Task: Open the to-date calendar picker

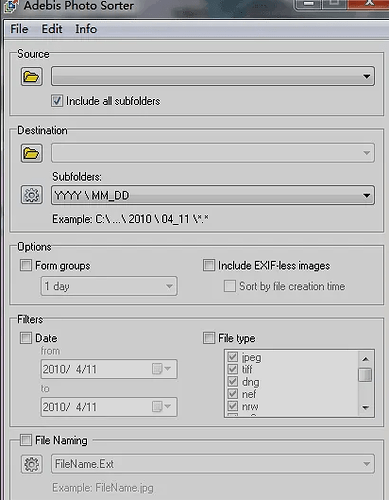Action: [161, 406]
